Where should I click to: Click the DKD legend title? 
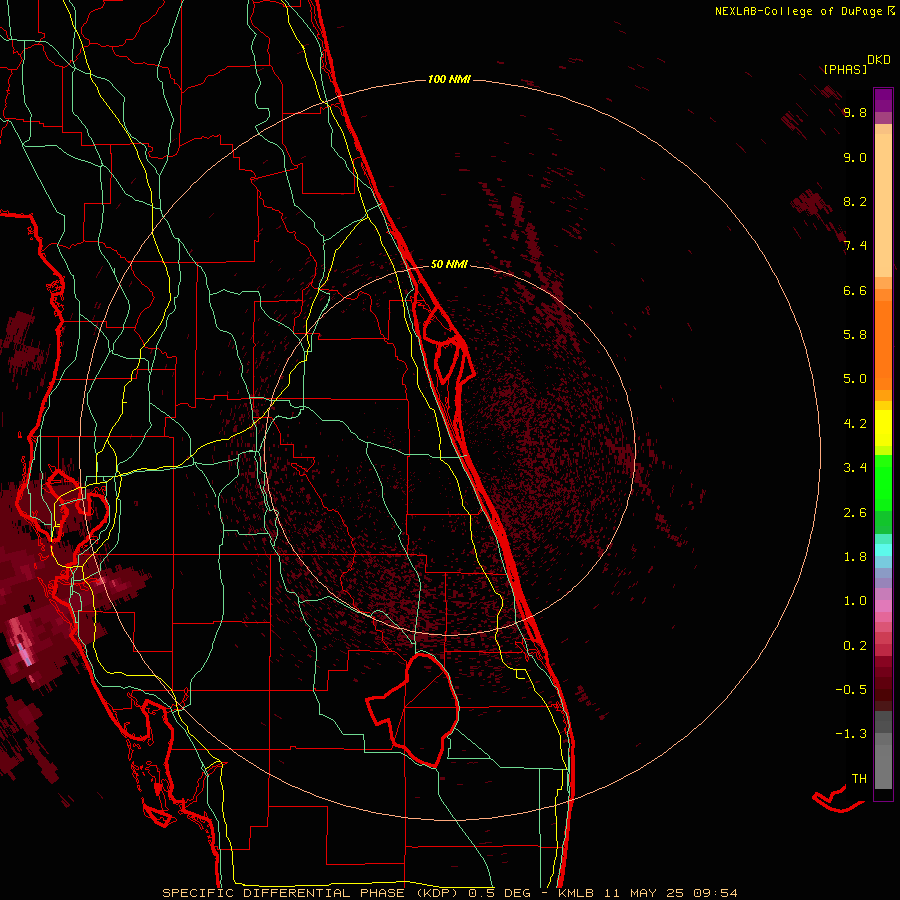click(879, 60)
